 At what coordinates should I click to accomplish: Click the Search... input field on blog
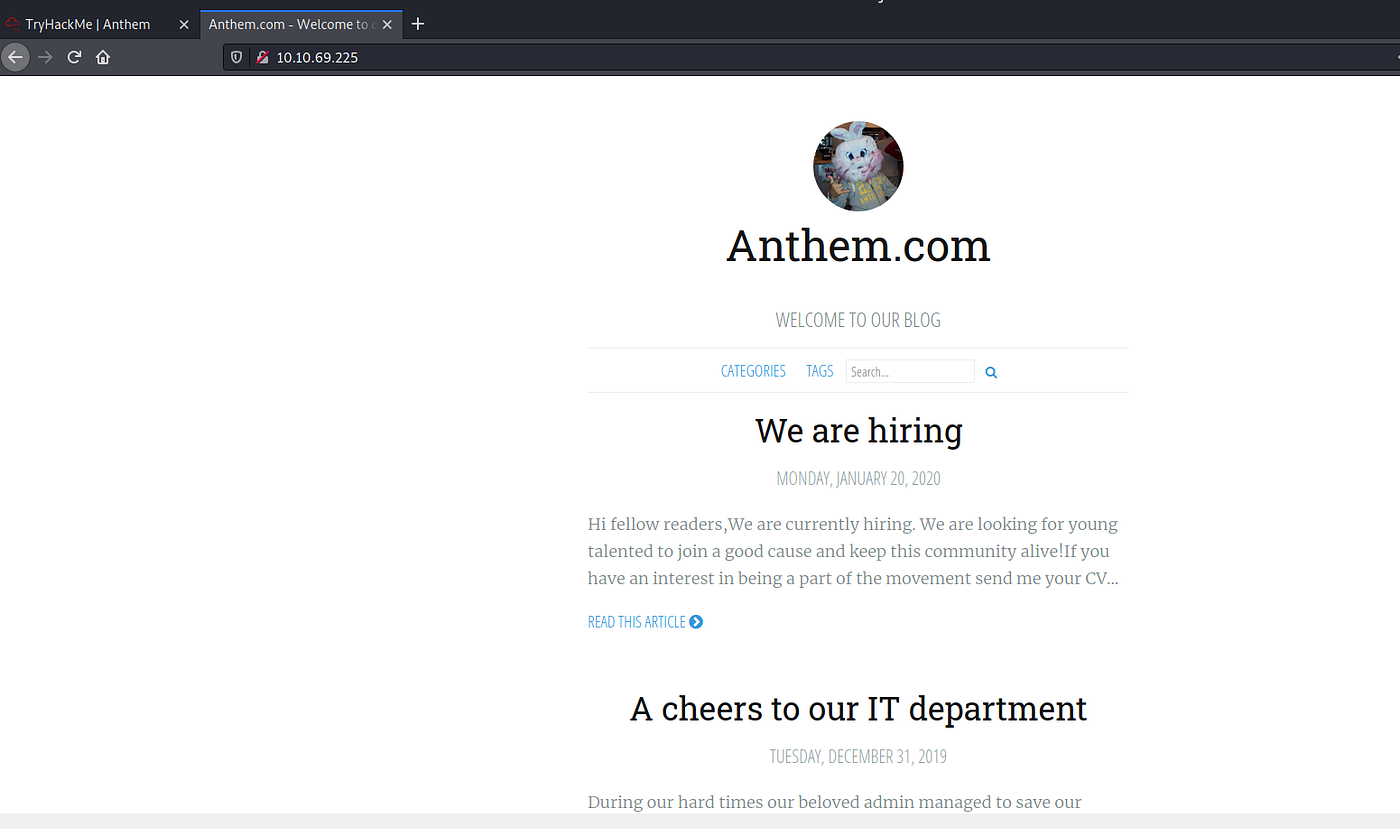tap(910, 371)
